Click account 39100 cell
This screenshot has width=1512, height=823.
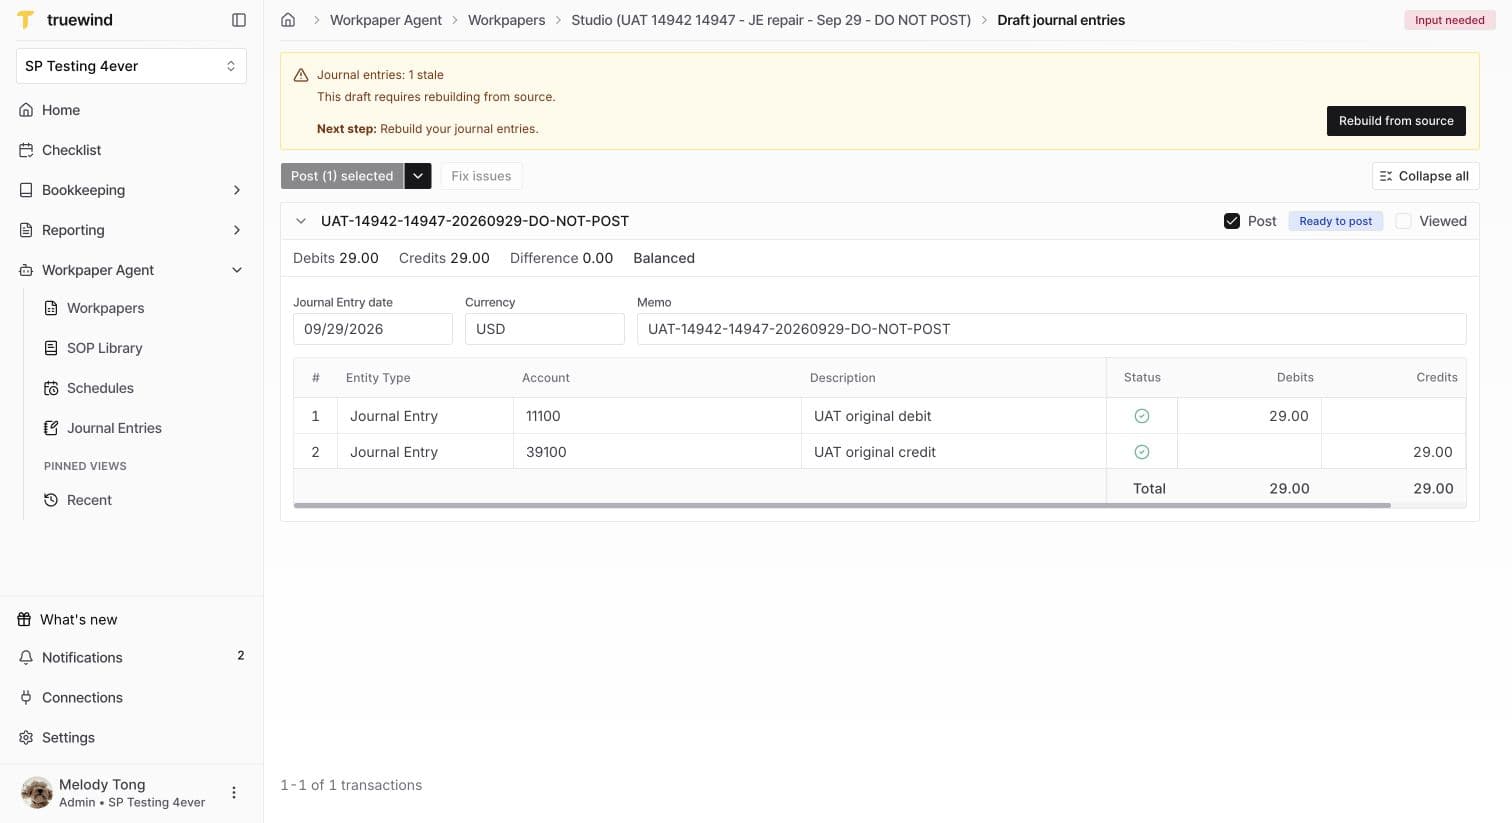tap(657, 452)
